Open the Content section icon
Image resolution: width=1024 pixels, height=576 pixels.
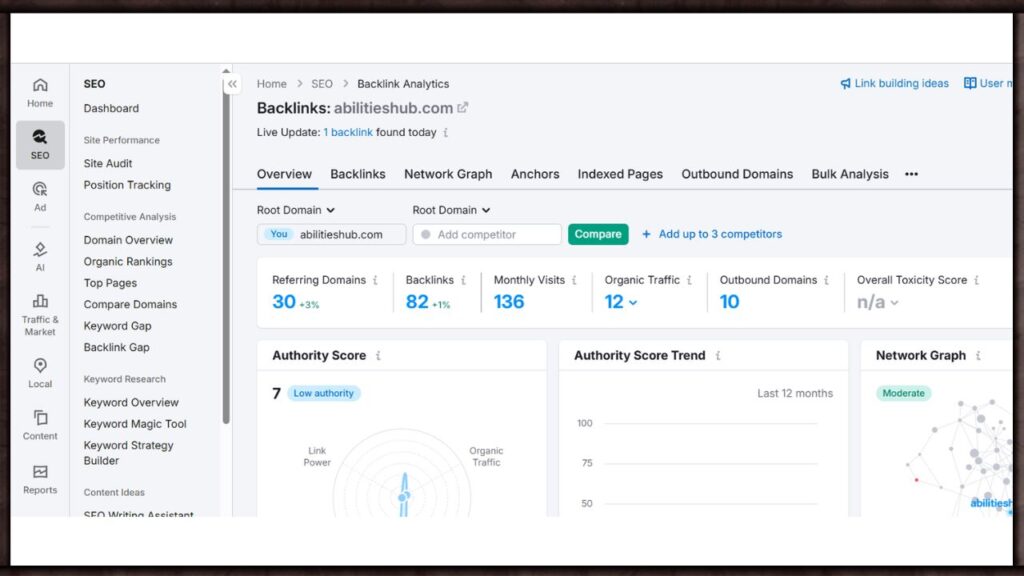tap(40, 425)
